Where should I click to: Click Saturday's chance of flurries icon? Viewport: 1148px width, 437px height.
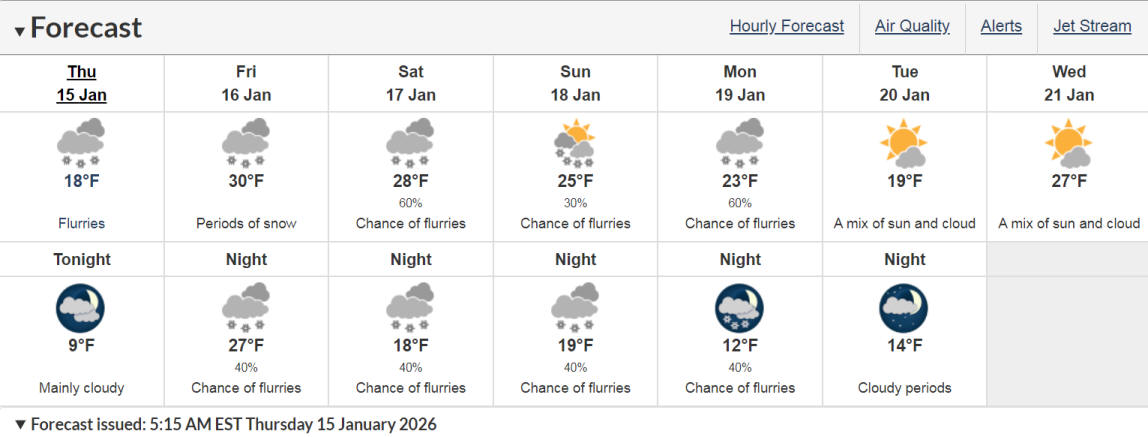(410, 143)
